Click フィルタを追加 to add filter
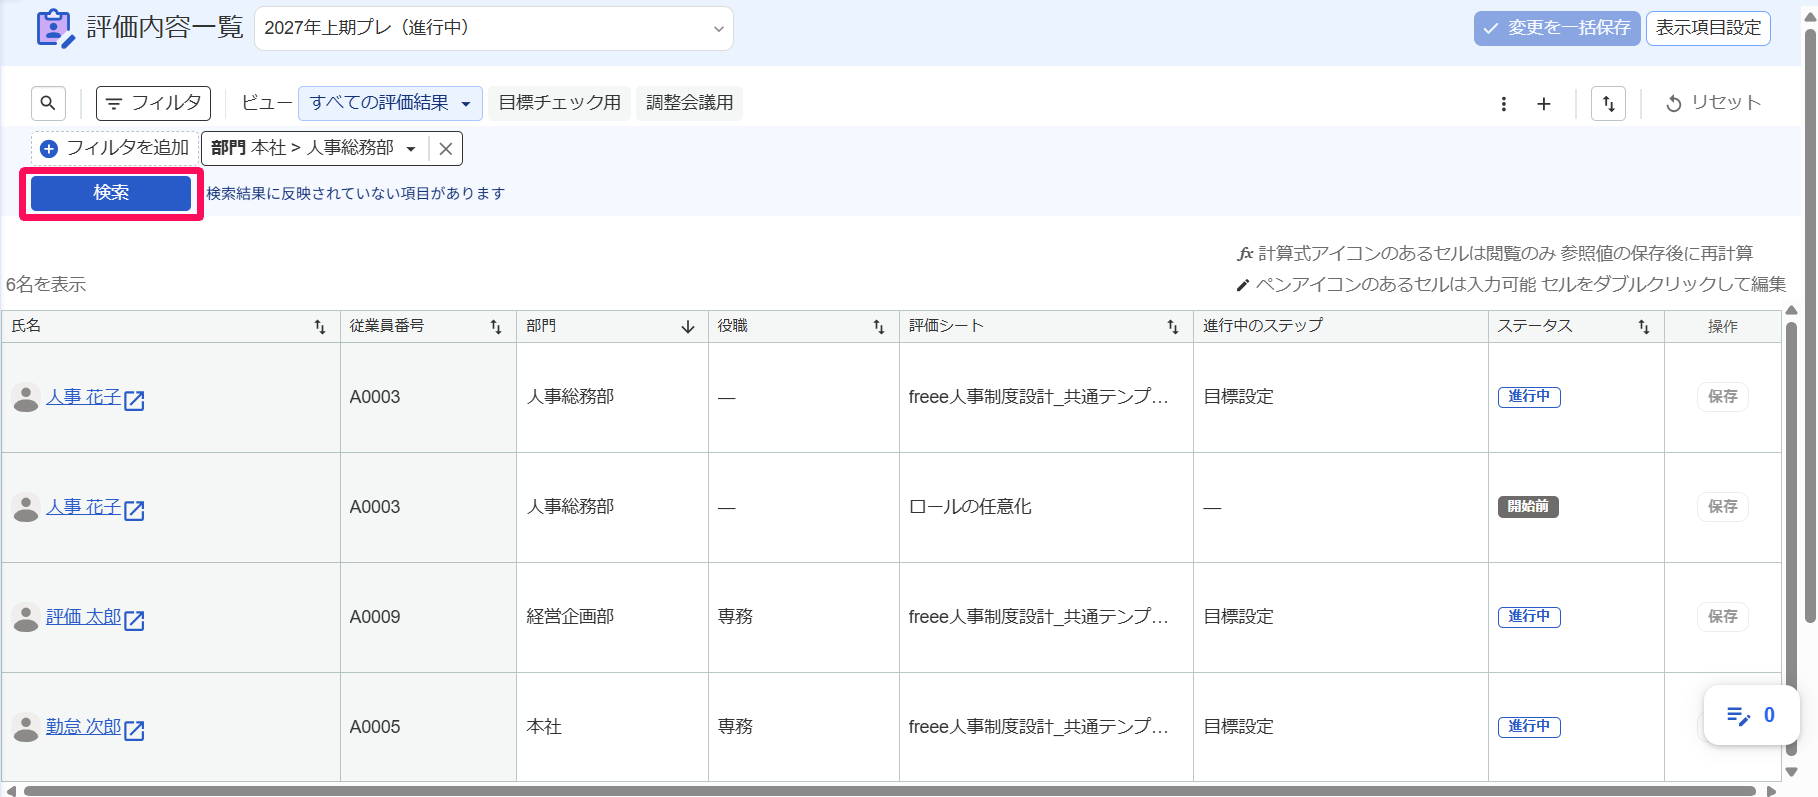The width and height of the screenshot is (1818, 797). point(115,148)
